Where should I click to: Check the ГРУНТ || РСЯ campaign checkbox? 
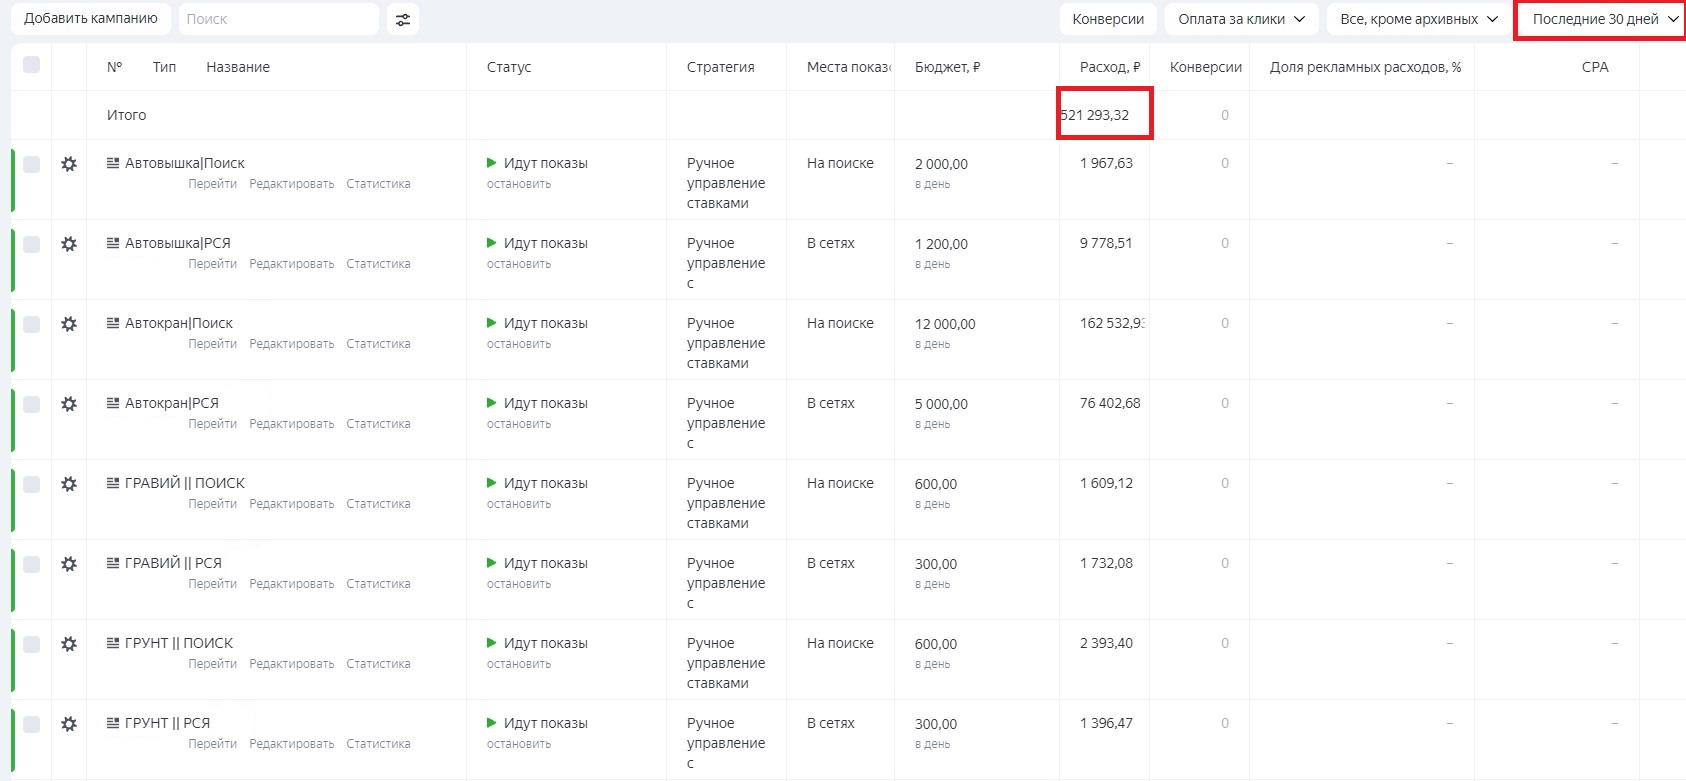(x=31, y=724)
